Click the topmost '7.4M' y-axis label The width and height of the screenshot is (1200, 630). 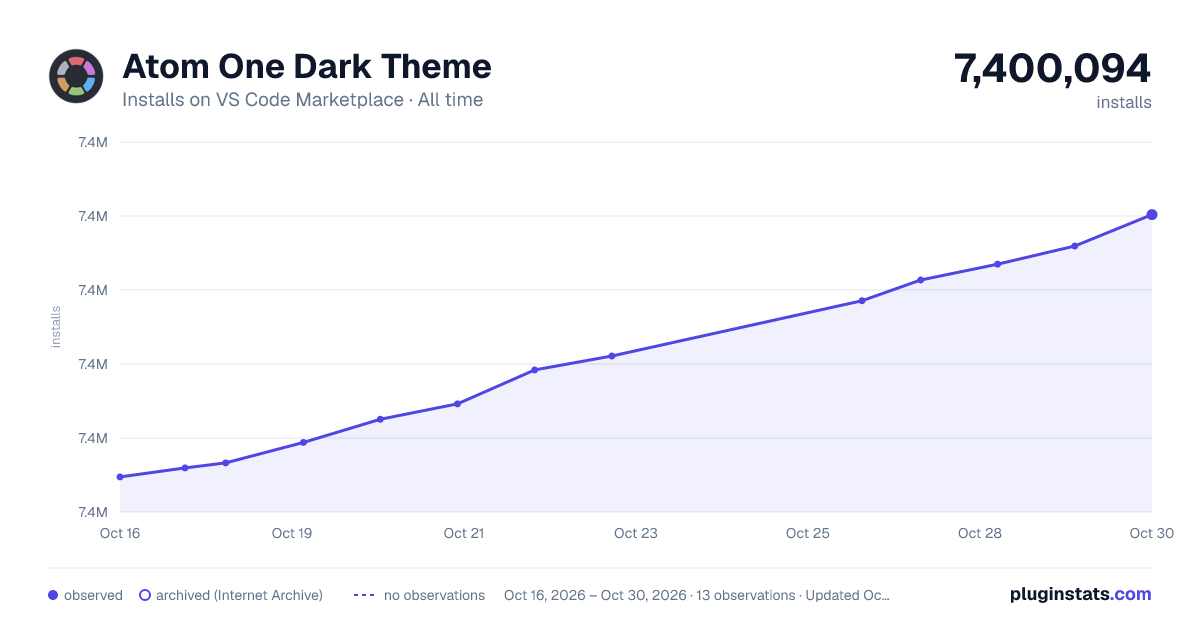[x=92, y=142]
